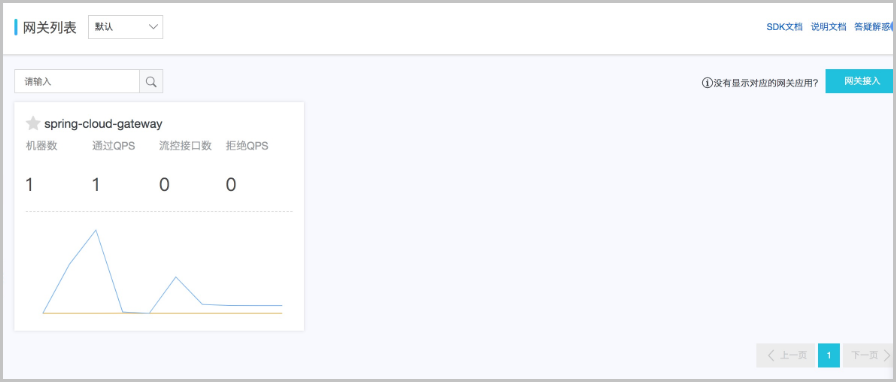This screenshot has height=382, width=896.
Task: Click the search magnifier icon
Action: click(x=151, y=82)
